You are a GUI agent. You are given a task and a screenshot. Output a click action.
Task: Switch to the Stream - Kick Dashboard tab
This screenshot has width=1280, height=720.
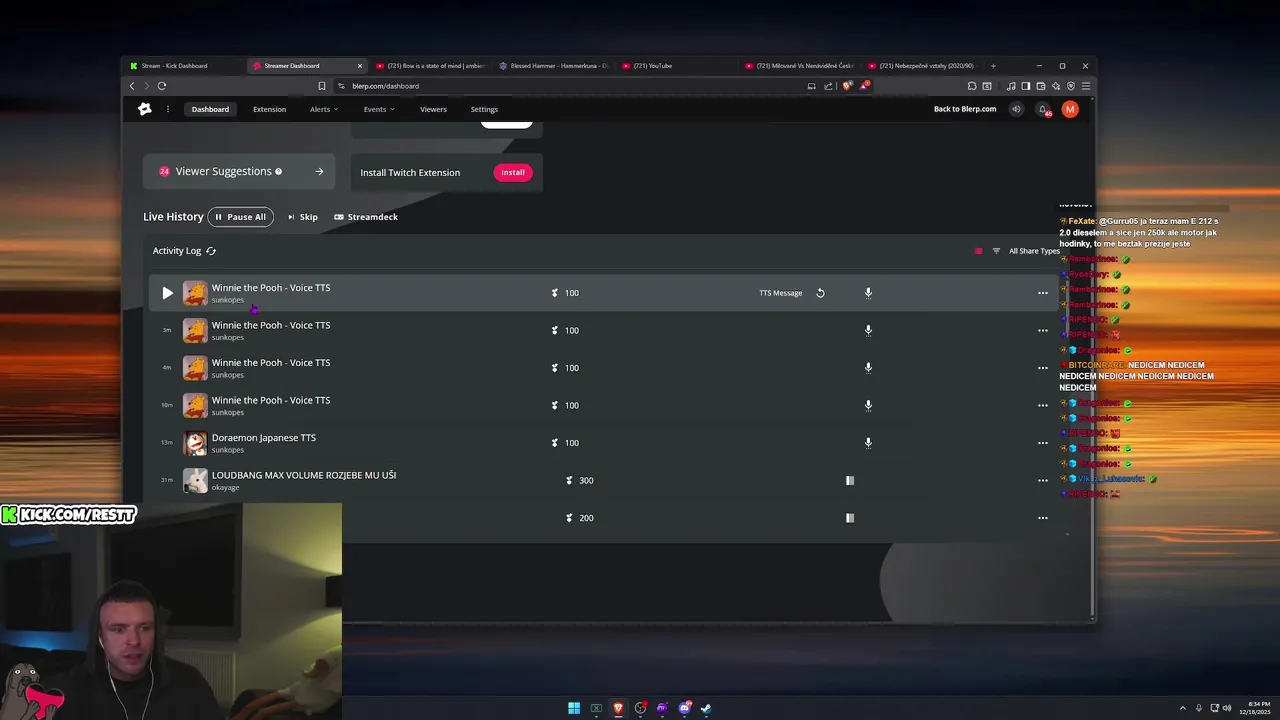point(185,66)
